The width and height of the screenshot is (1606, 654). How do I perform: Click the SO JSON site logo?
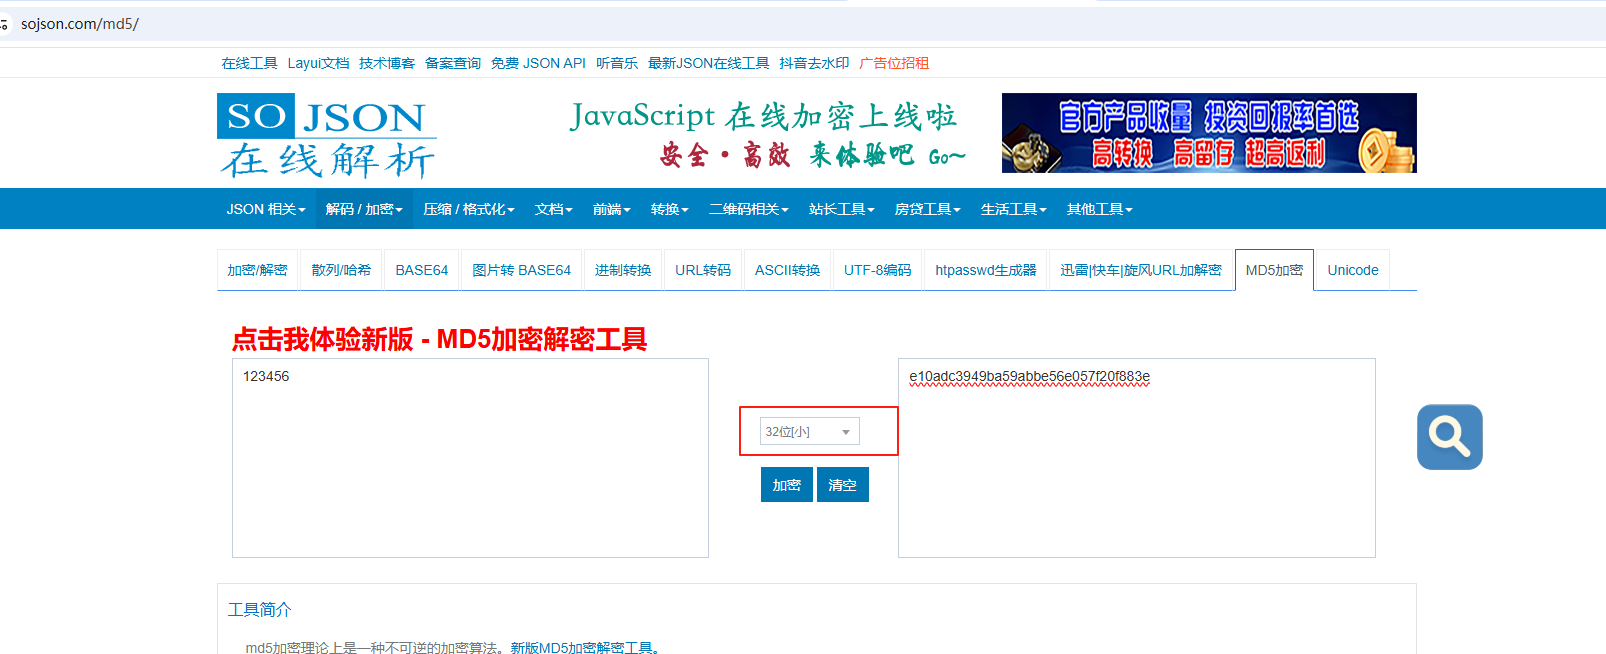coord(327,136)
